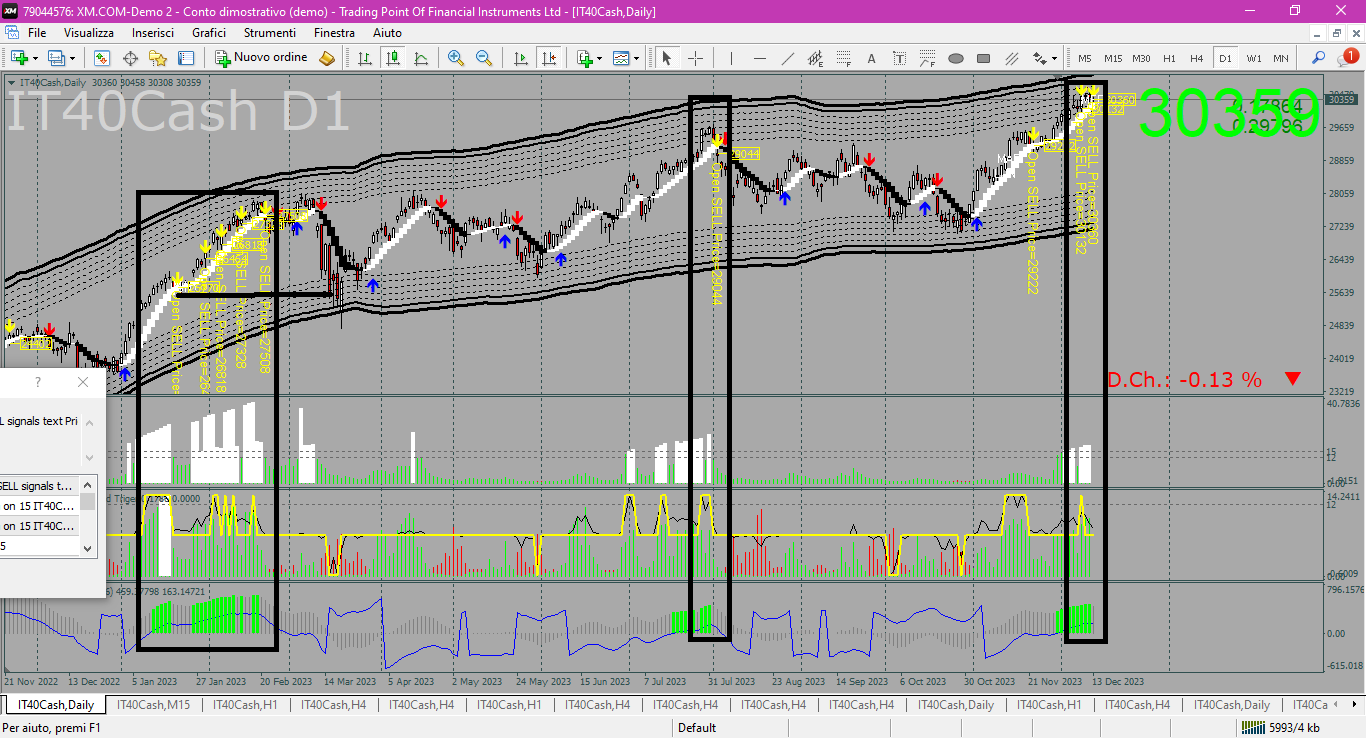Click the connection status 5993/4 kb indicator
Image resolution: width=1366 pixels, height=738 pixels.
(1281, 728)
